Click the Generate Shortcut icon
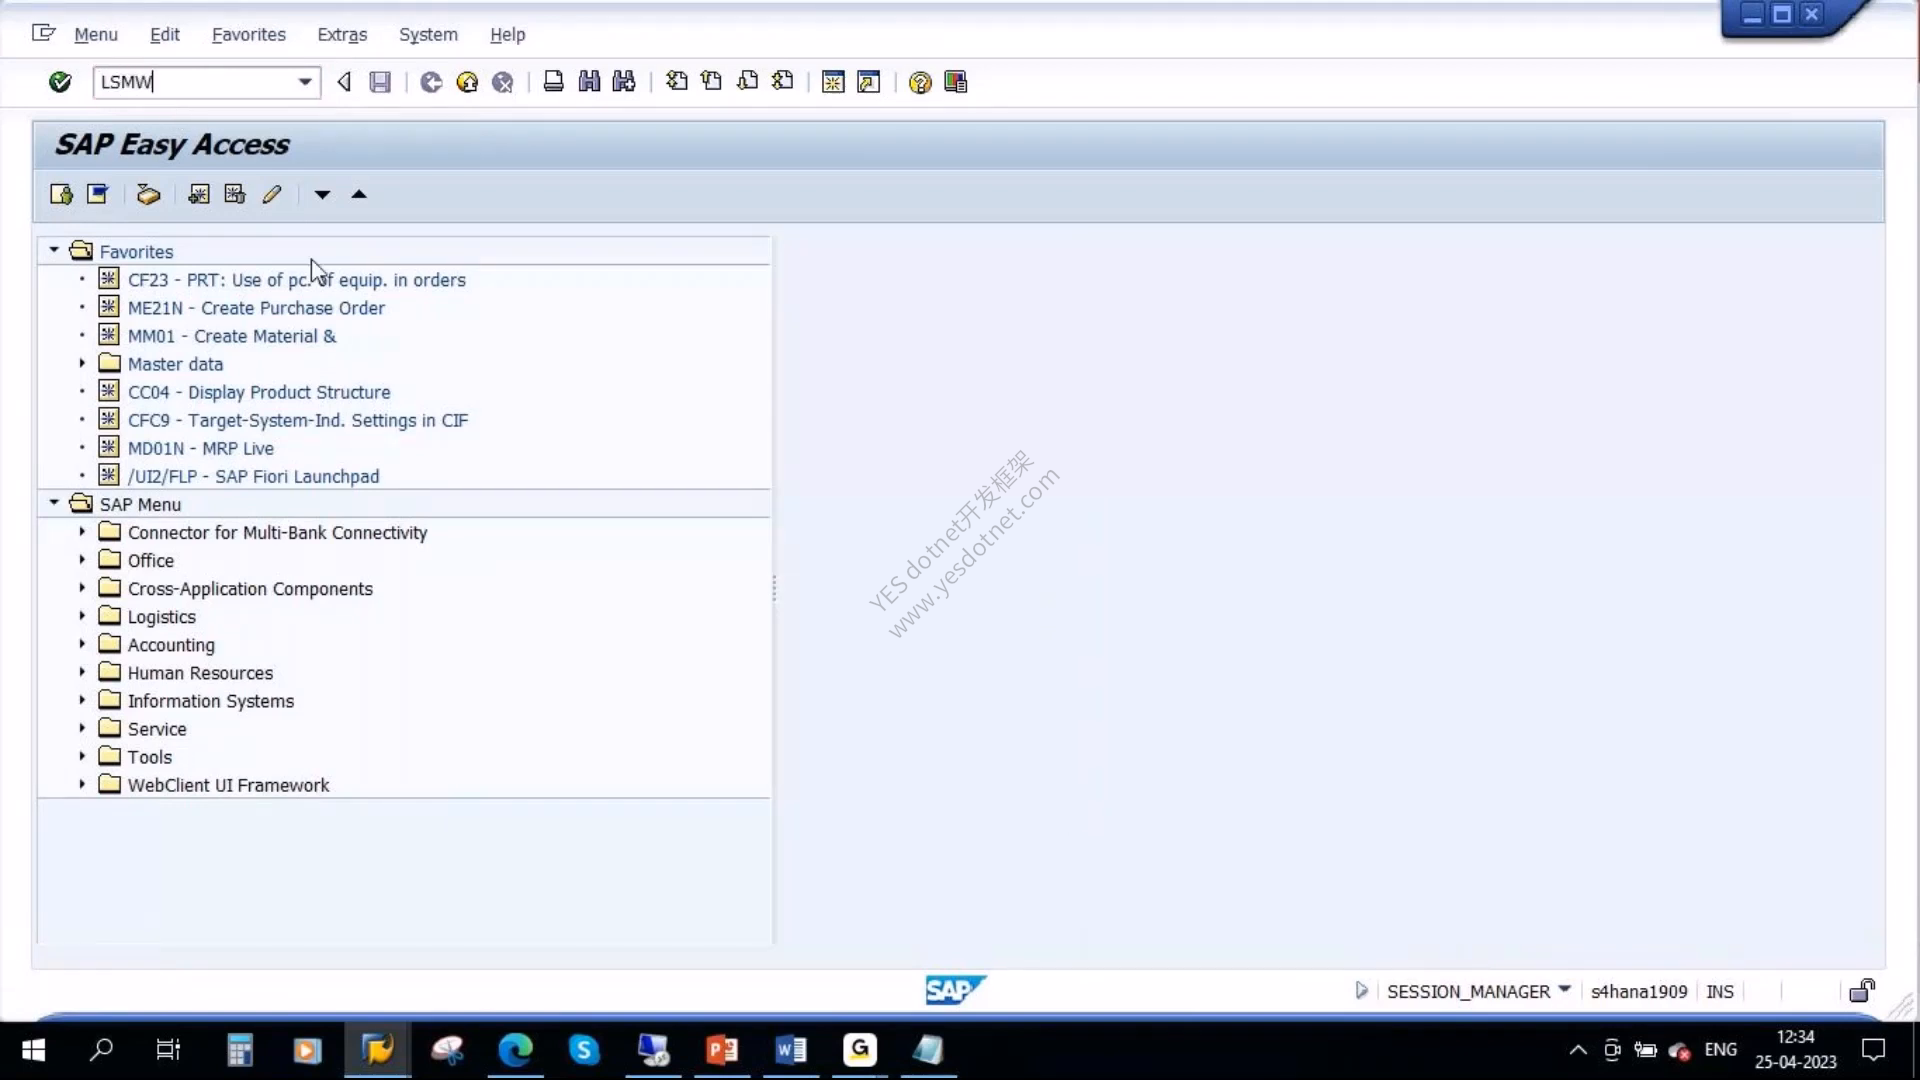The height and width of the screenshot is (1080, 1920). pos(869,82)
